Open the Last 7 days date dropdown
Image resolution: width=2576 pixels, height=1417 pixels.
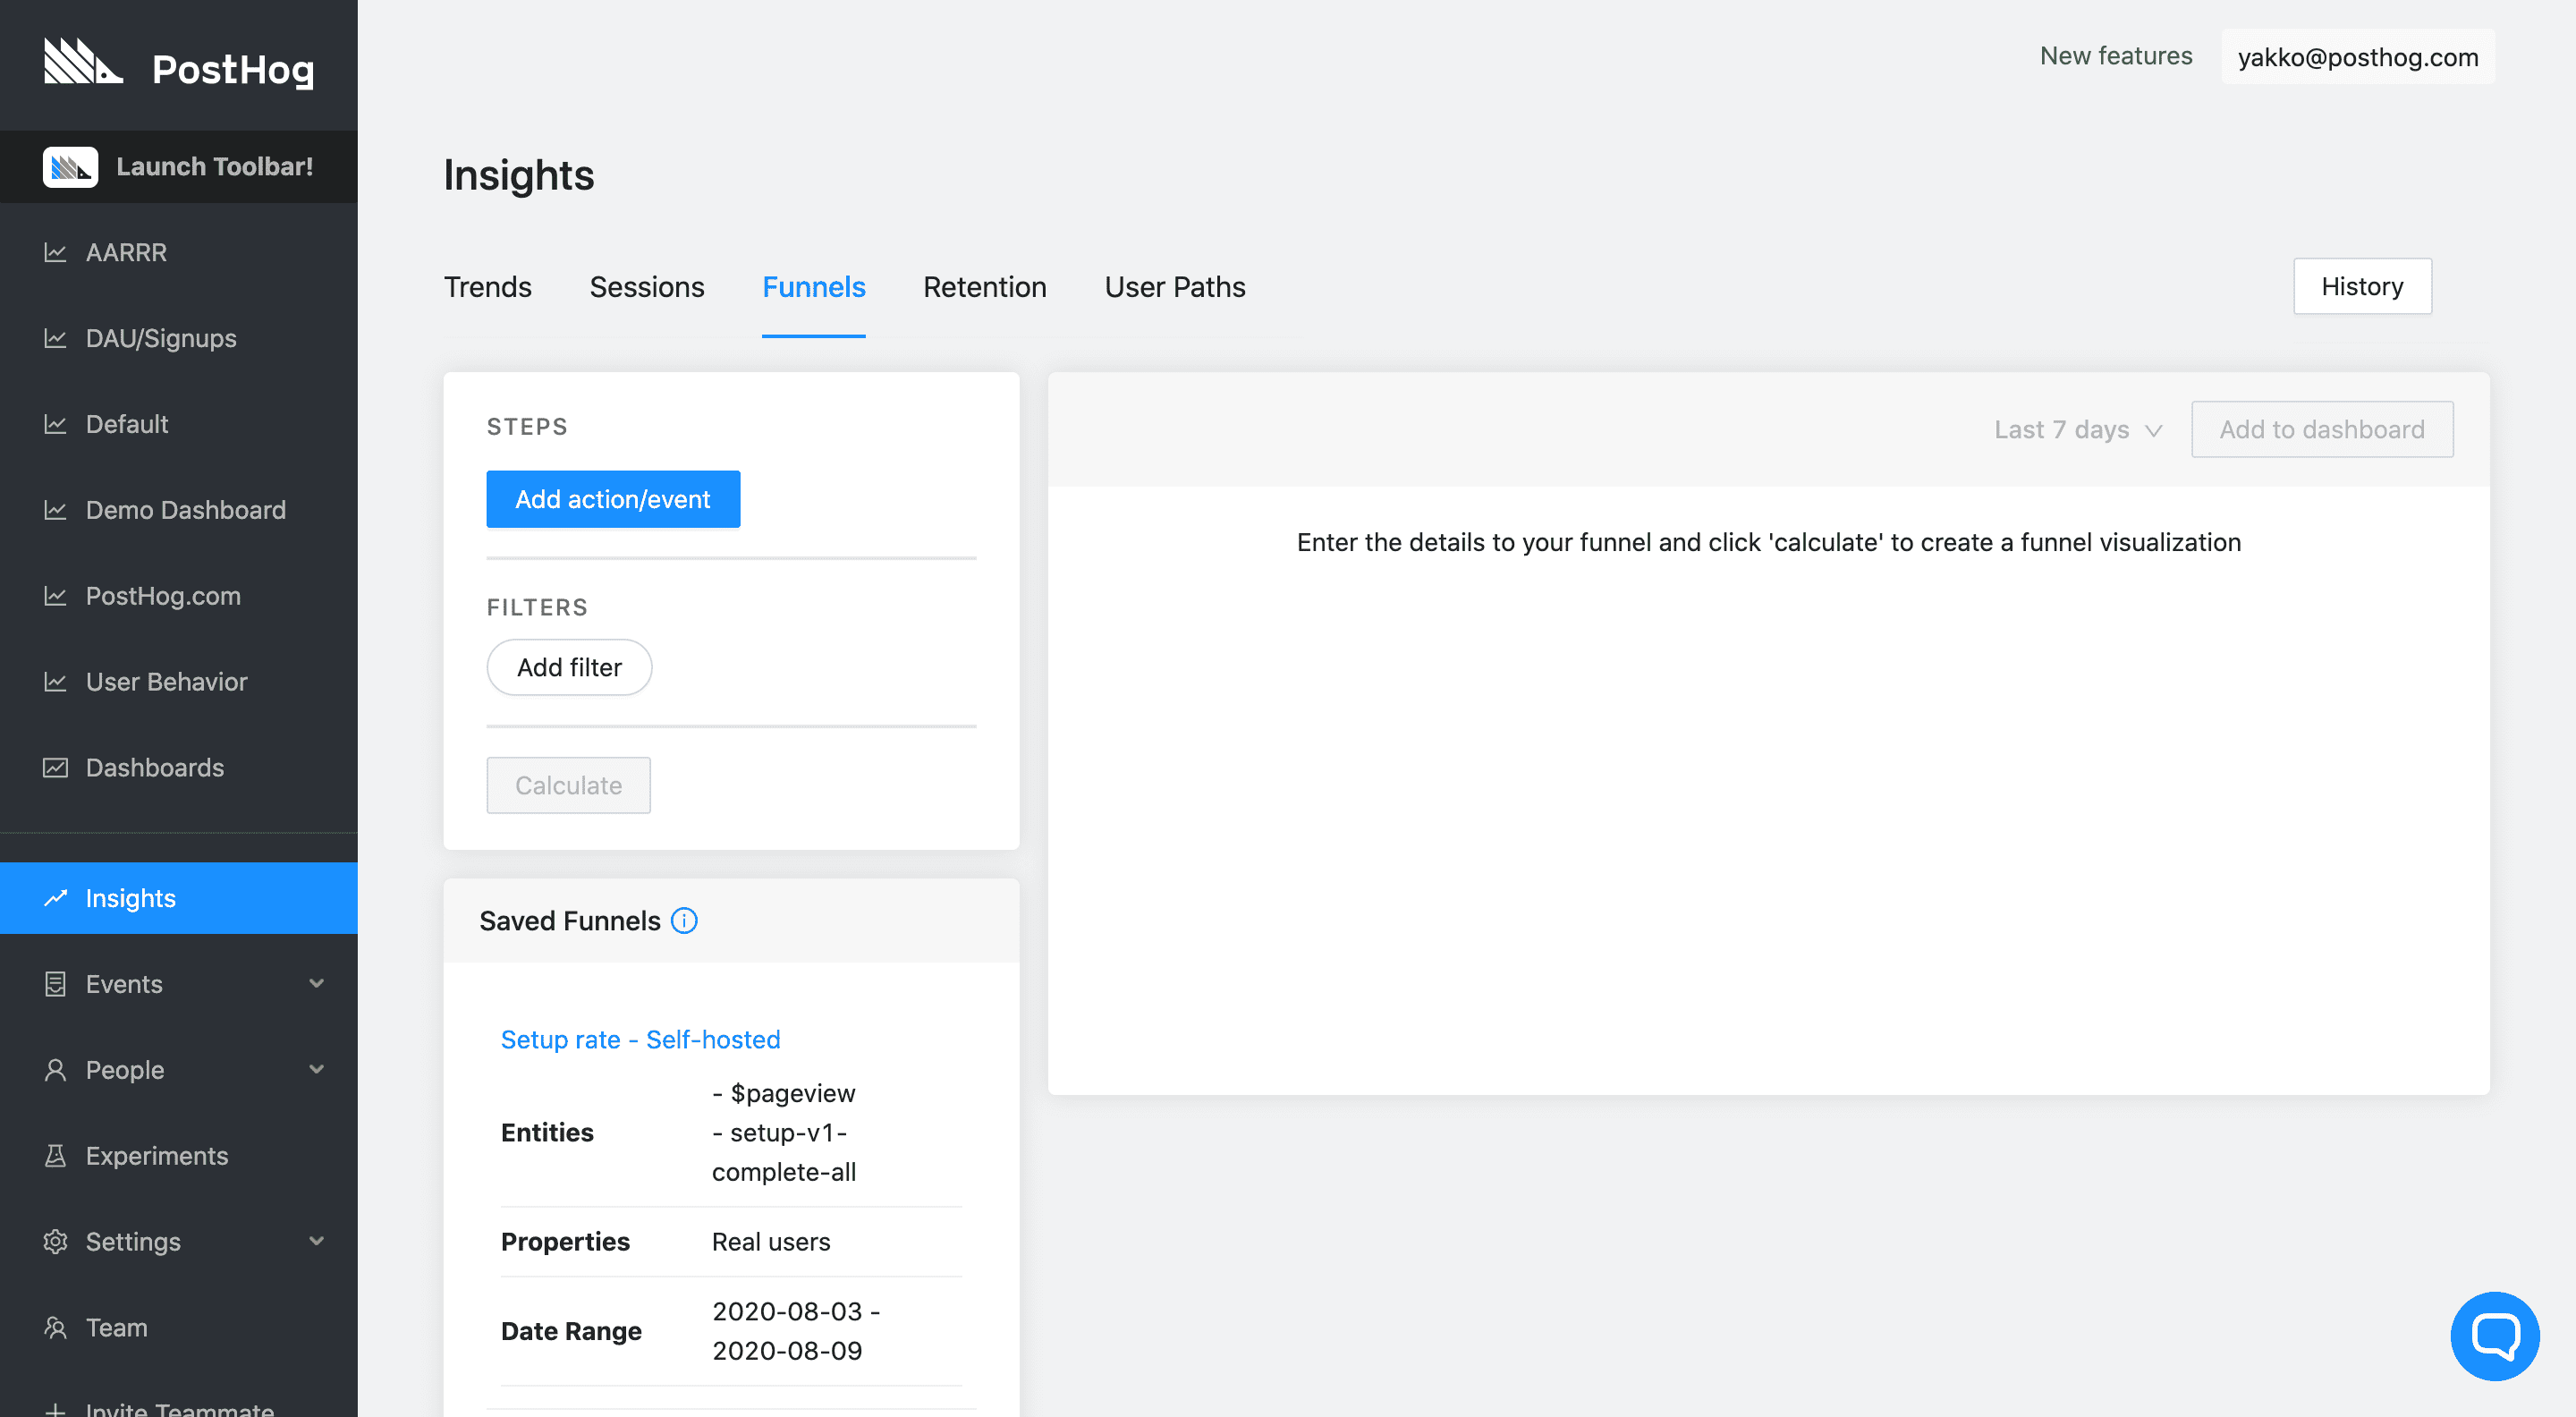pos(2078,430)
